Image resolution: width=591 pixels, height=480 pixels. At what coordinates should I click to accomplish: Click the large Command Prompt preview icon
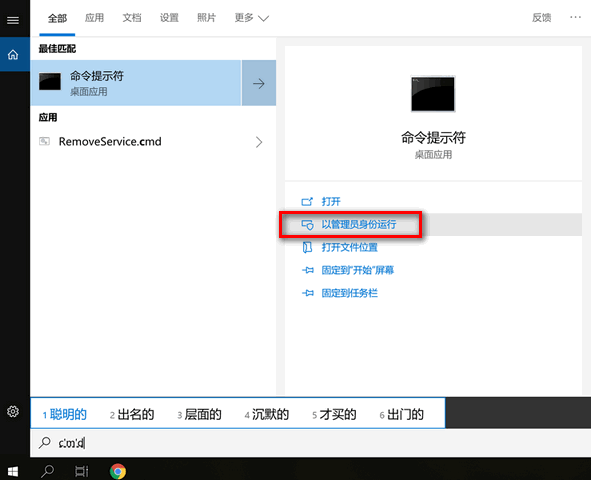[433, 94]
